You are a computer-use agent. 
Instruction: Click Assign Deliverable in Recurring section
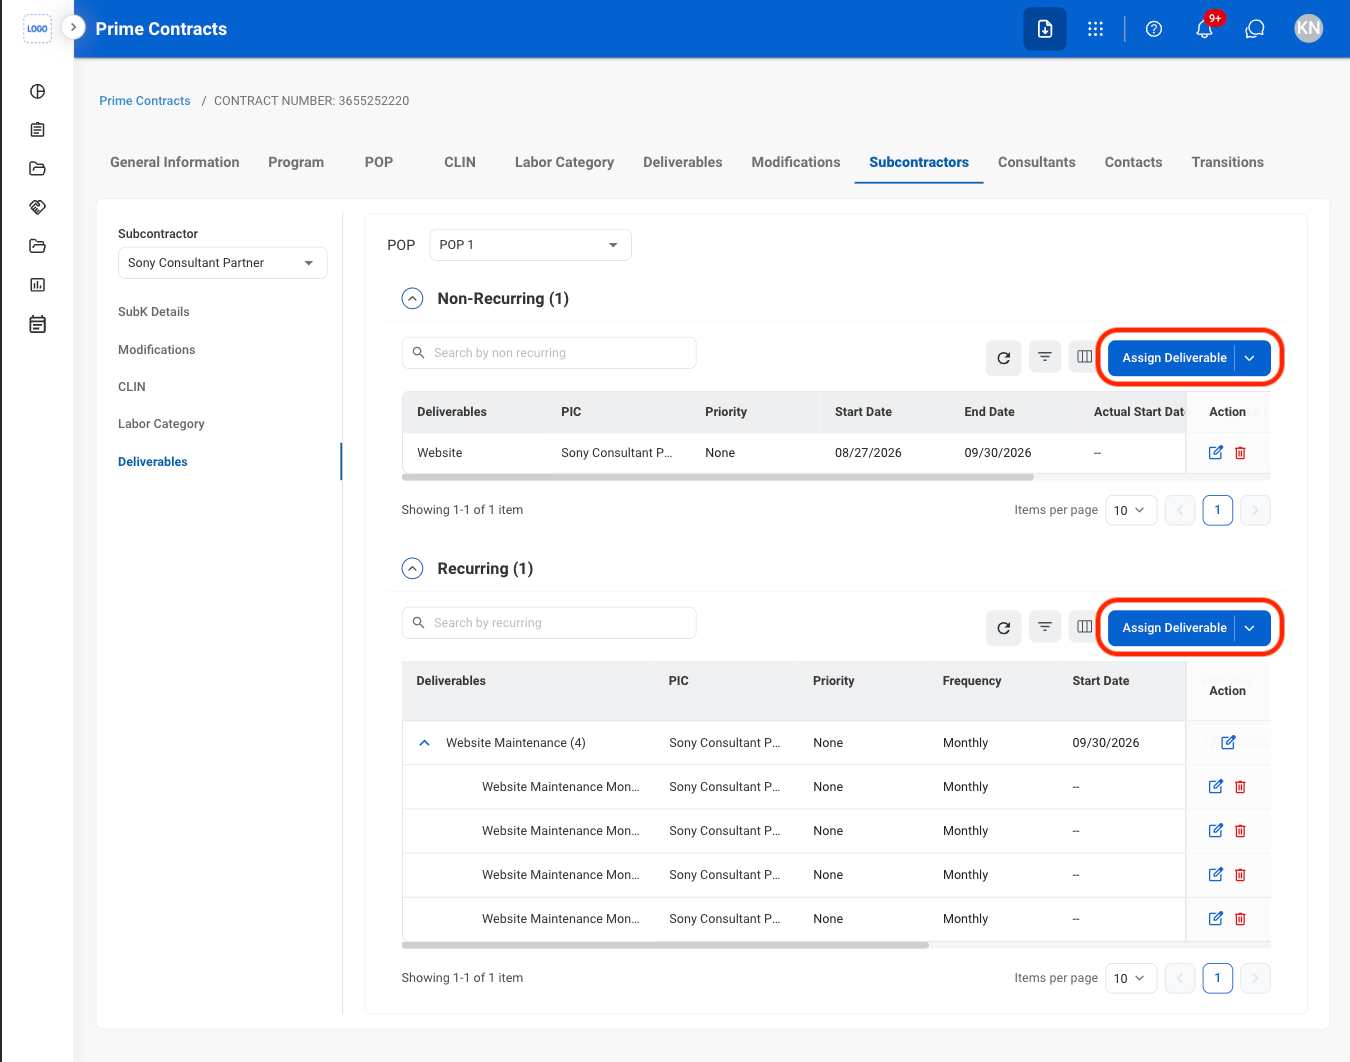(x=1173, y=628)
